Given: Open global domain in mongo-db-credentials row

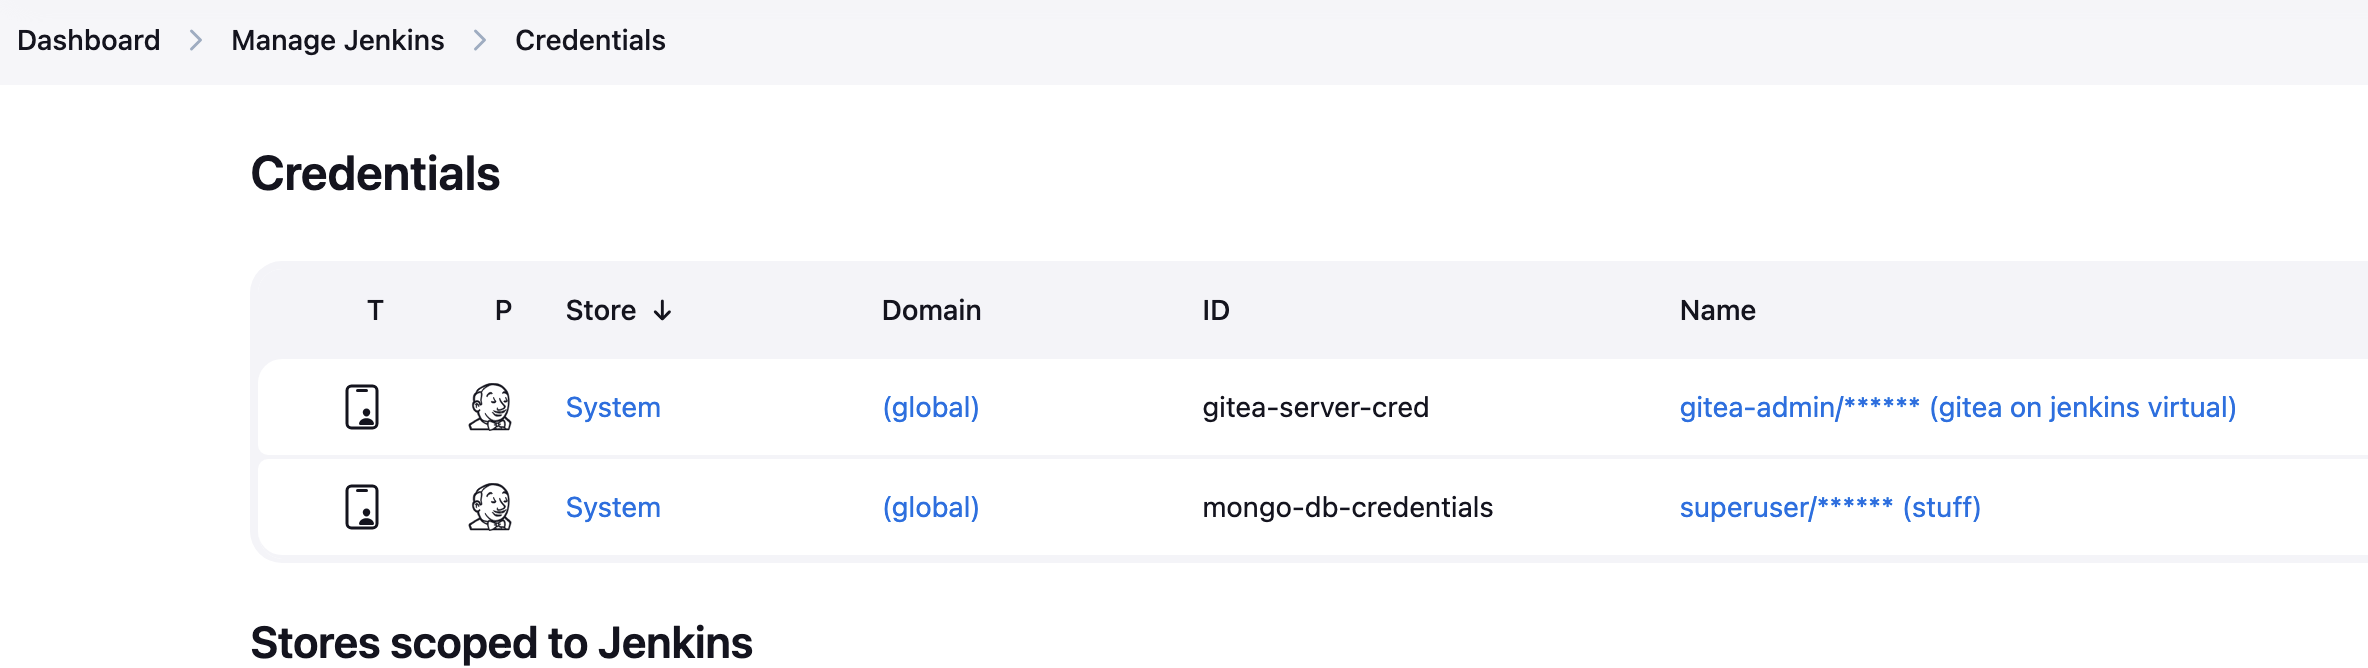Looking at the screenshot, I should [x=931, y=507].
